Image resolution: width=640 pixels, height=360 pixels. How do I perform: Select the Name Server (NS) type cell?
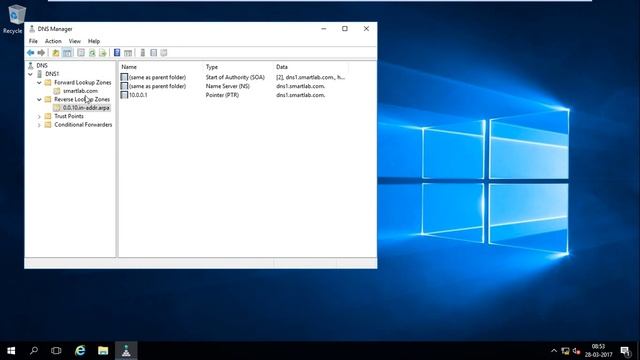pyautogui.click(x=228, y=86)
